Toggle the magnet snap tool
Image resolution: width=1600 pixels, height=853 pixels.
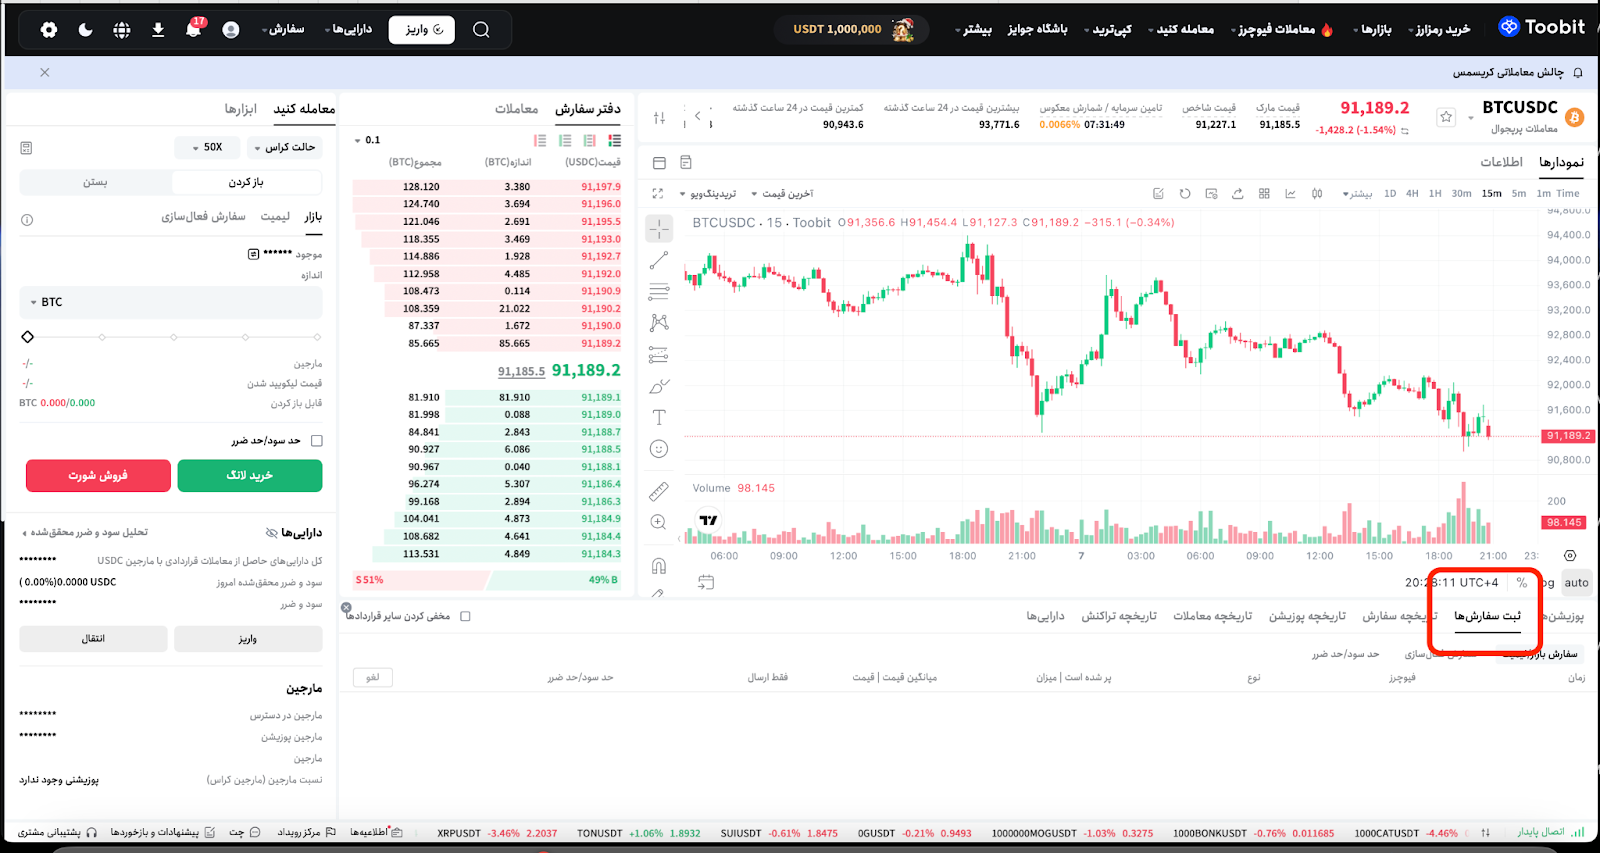click(659, 566)
